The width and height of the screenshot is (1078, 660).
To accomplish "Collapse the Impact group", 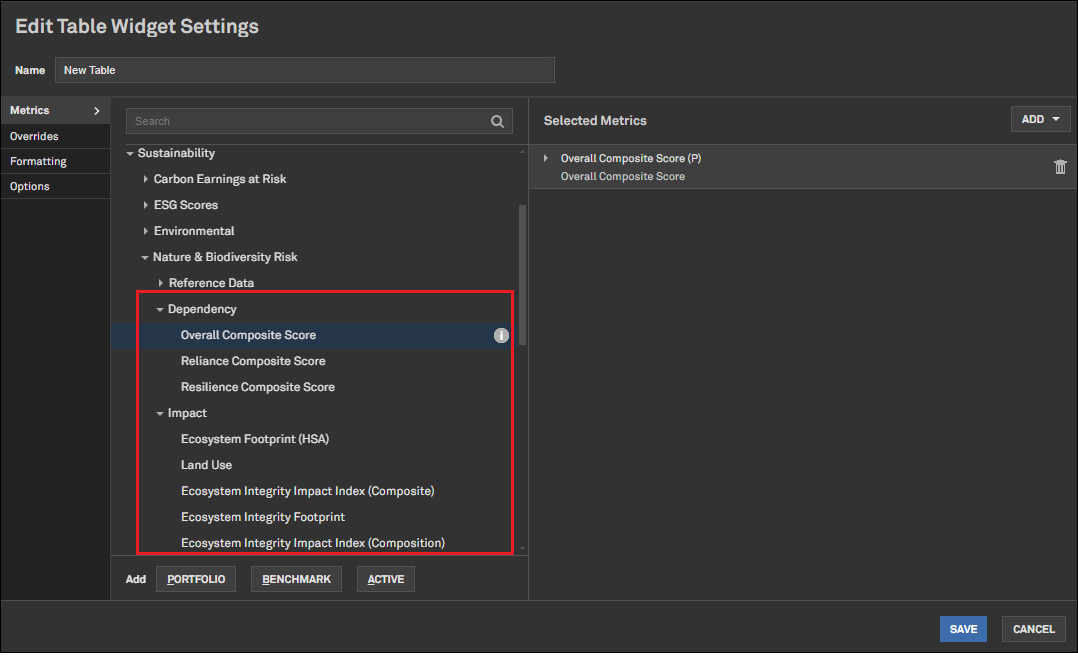I will (160, 414).
